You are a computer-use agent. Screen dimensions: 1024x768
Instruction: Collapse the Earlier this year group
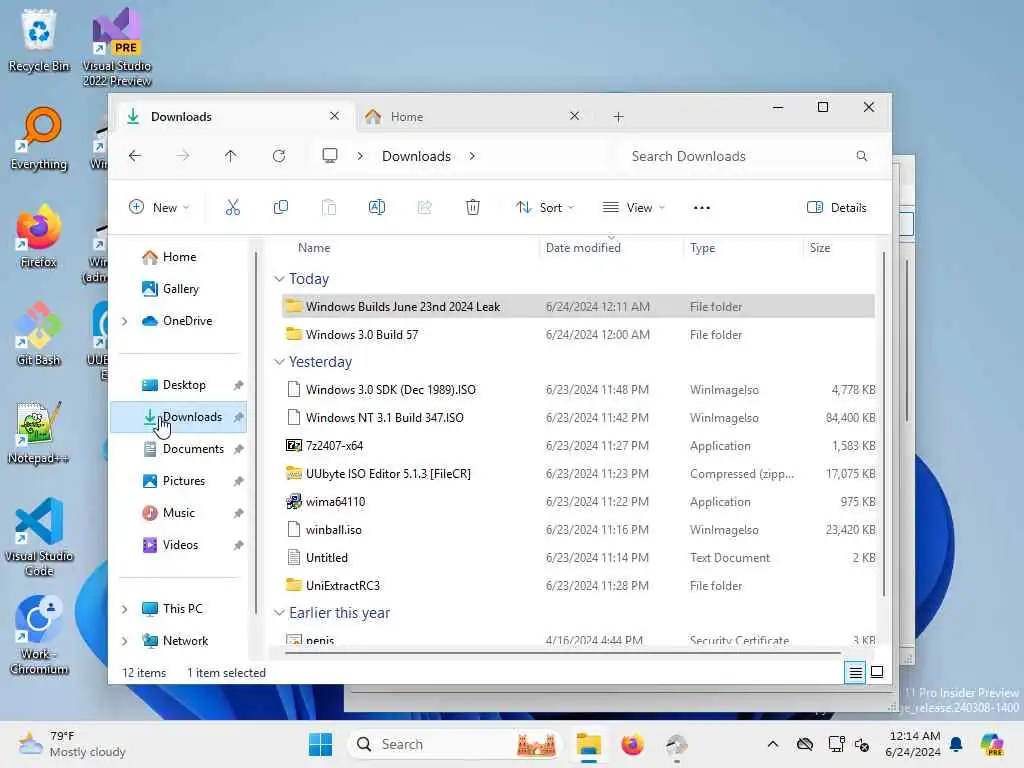[x=280, y=613]
